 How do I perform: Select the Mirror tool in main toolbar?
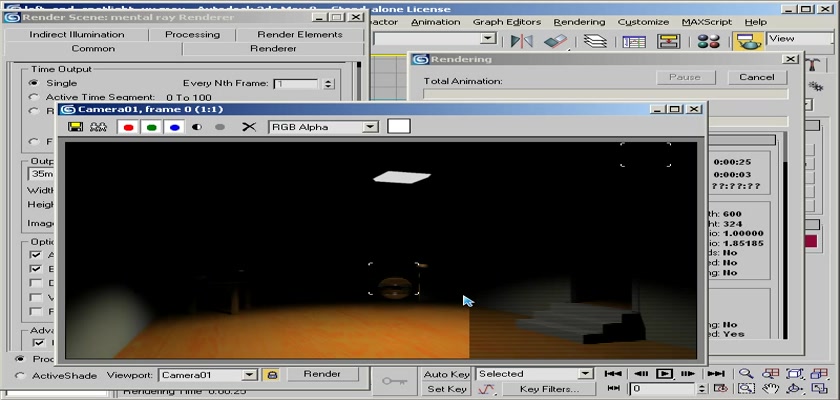[x=521, y=41]
